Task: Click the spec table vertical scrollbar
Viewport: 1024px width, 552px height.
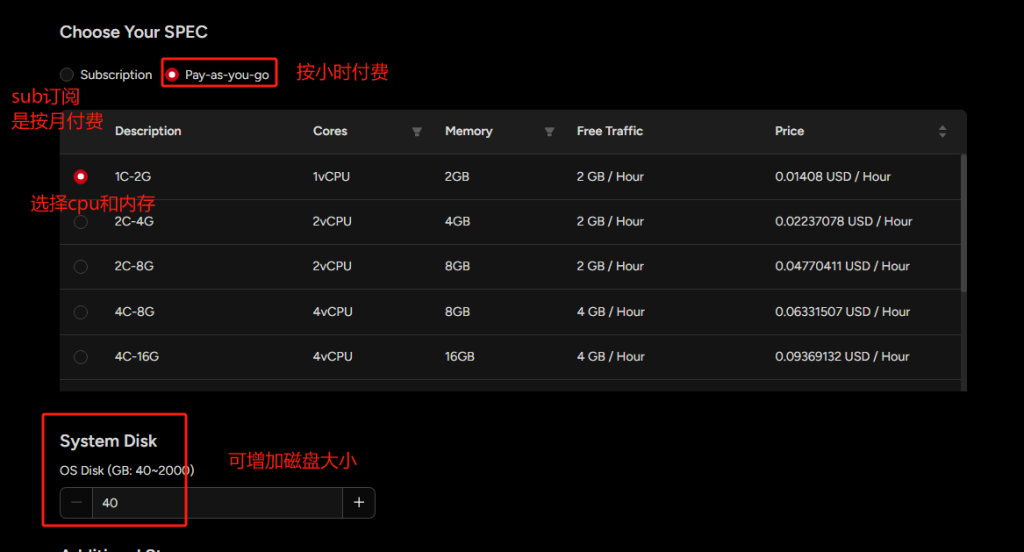Action: coord(964,222)
